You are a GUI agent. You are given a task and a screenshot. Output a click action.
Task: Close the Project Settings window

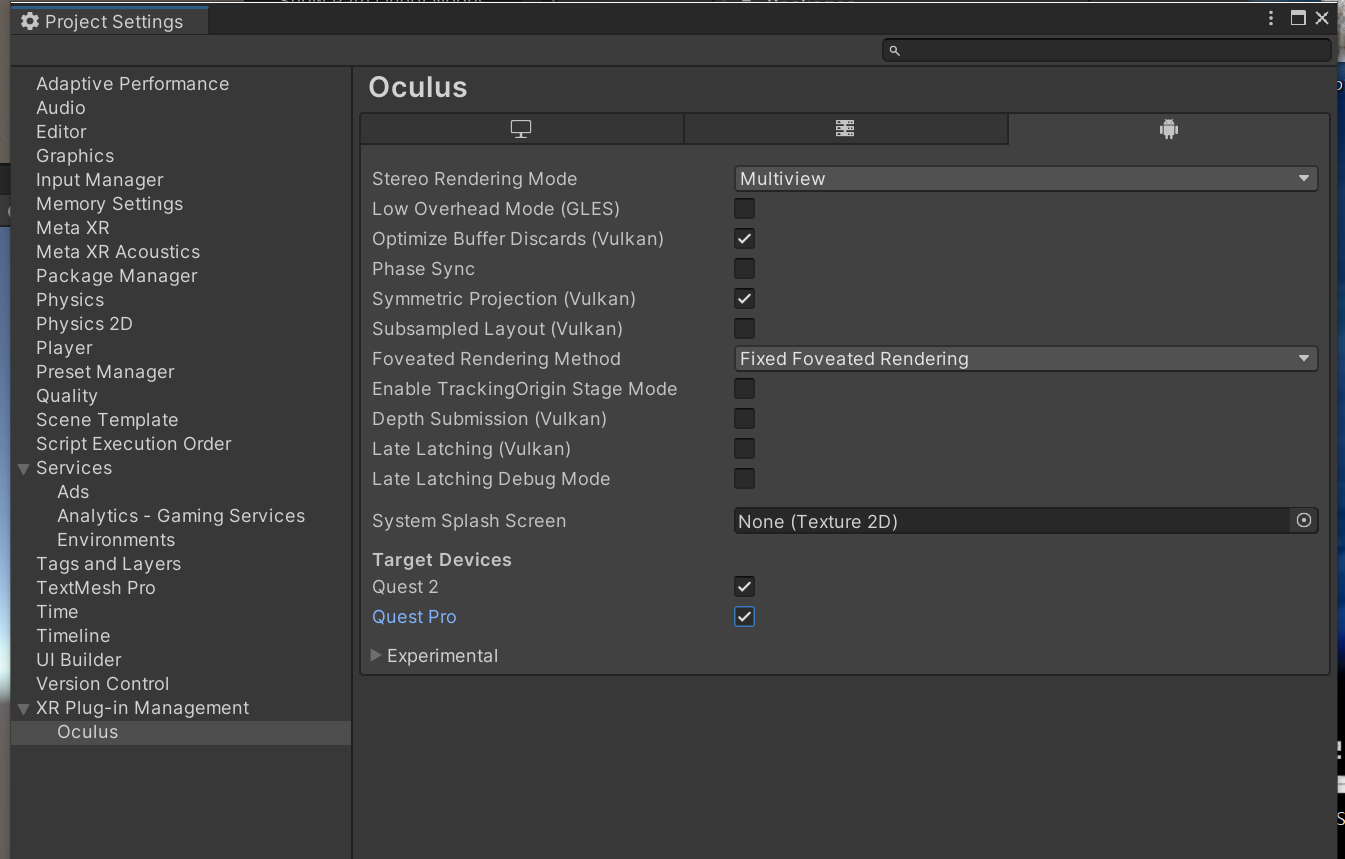tap(1322, 18)
